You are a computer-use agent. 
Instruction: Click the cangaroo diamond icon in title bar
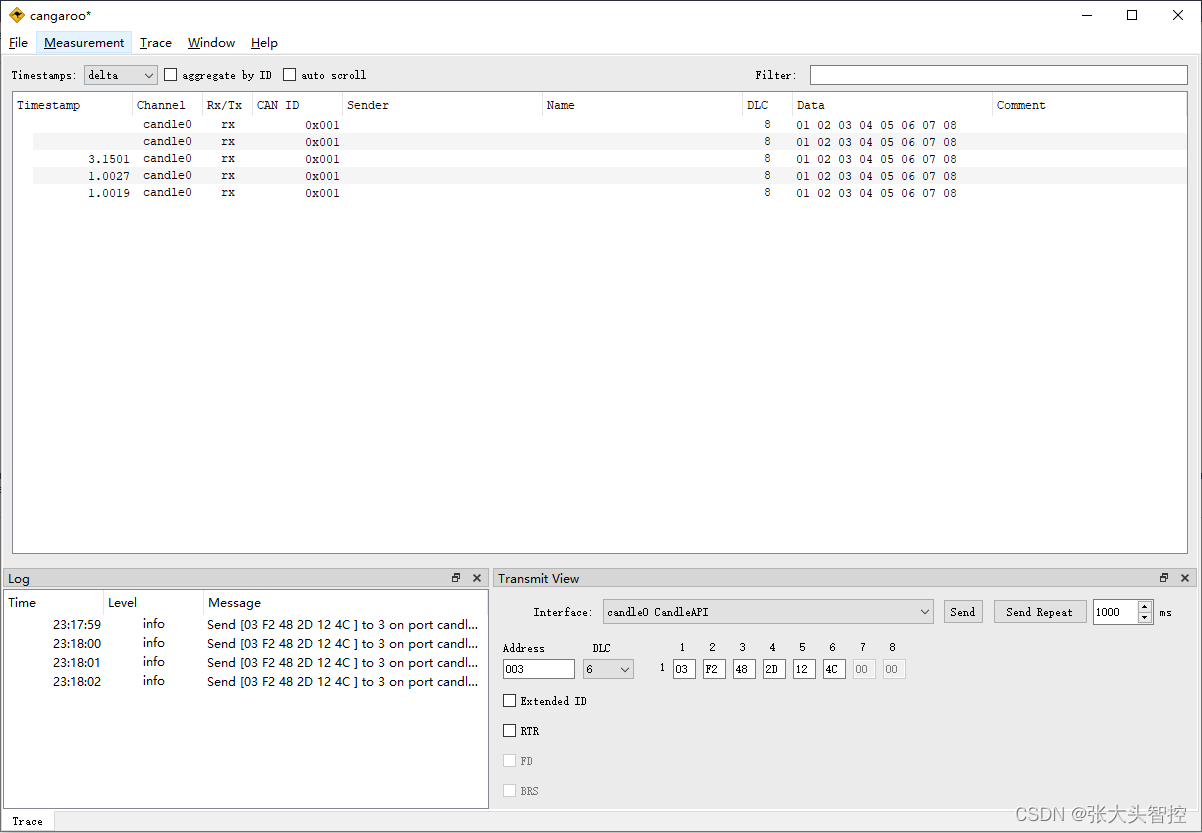point(15,15)
